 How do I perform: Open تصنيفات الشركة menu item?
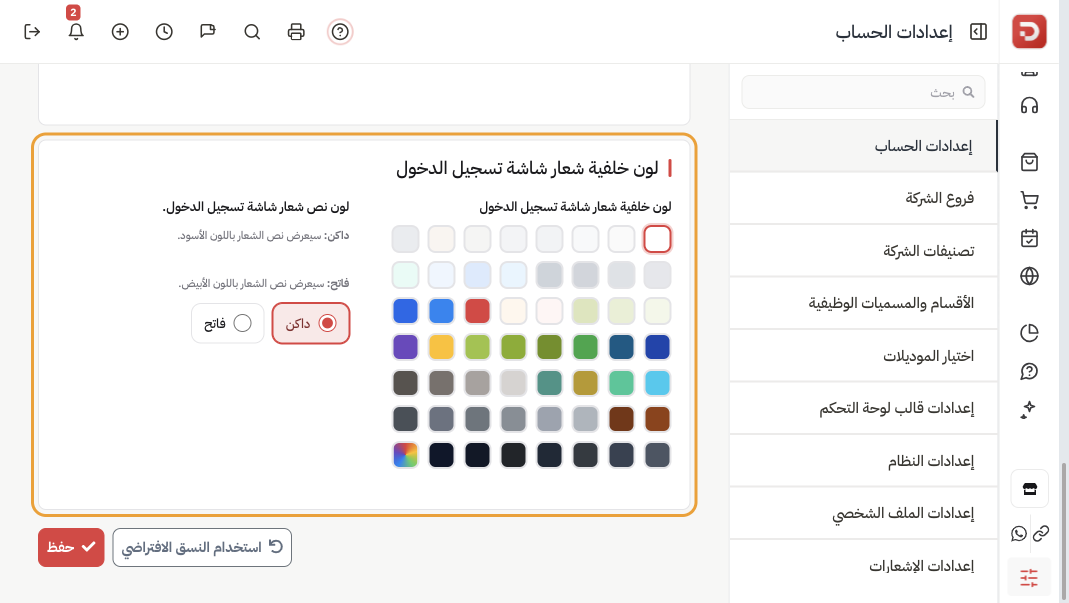864,251
